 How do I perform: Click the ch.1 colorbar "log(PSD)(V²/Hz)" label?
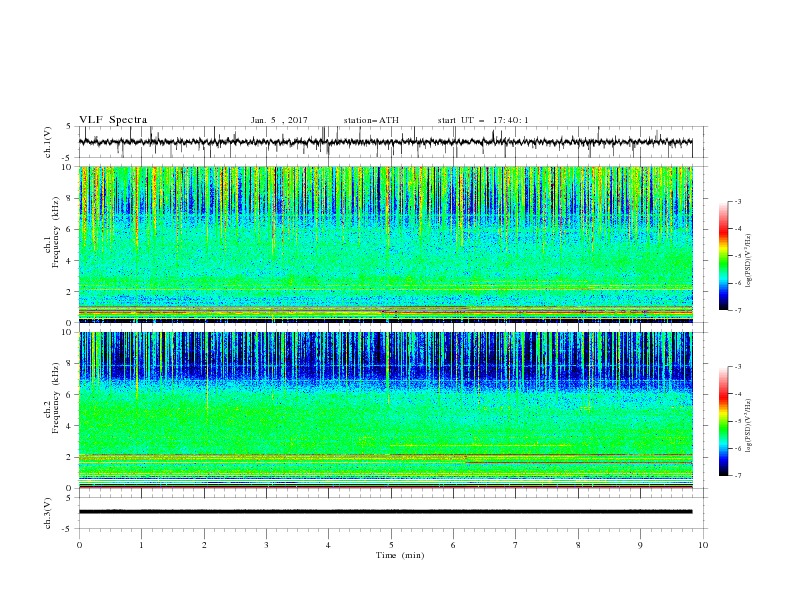pos(748,261)
